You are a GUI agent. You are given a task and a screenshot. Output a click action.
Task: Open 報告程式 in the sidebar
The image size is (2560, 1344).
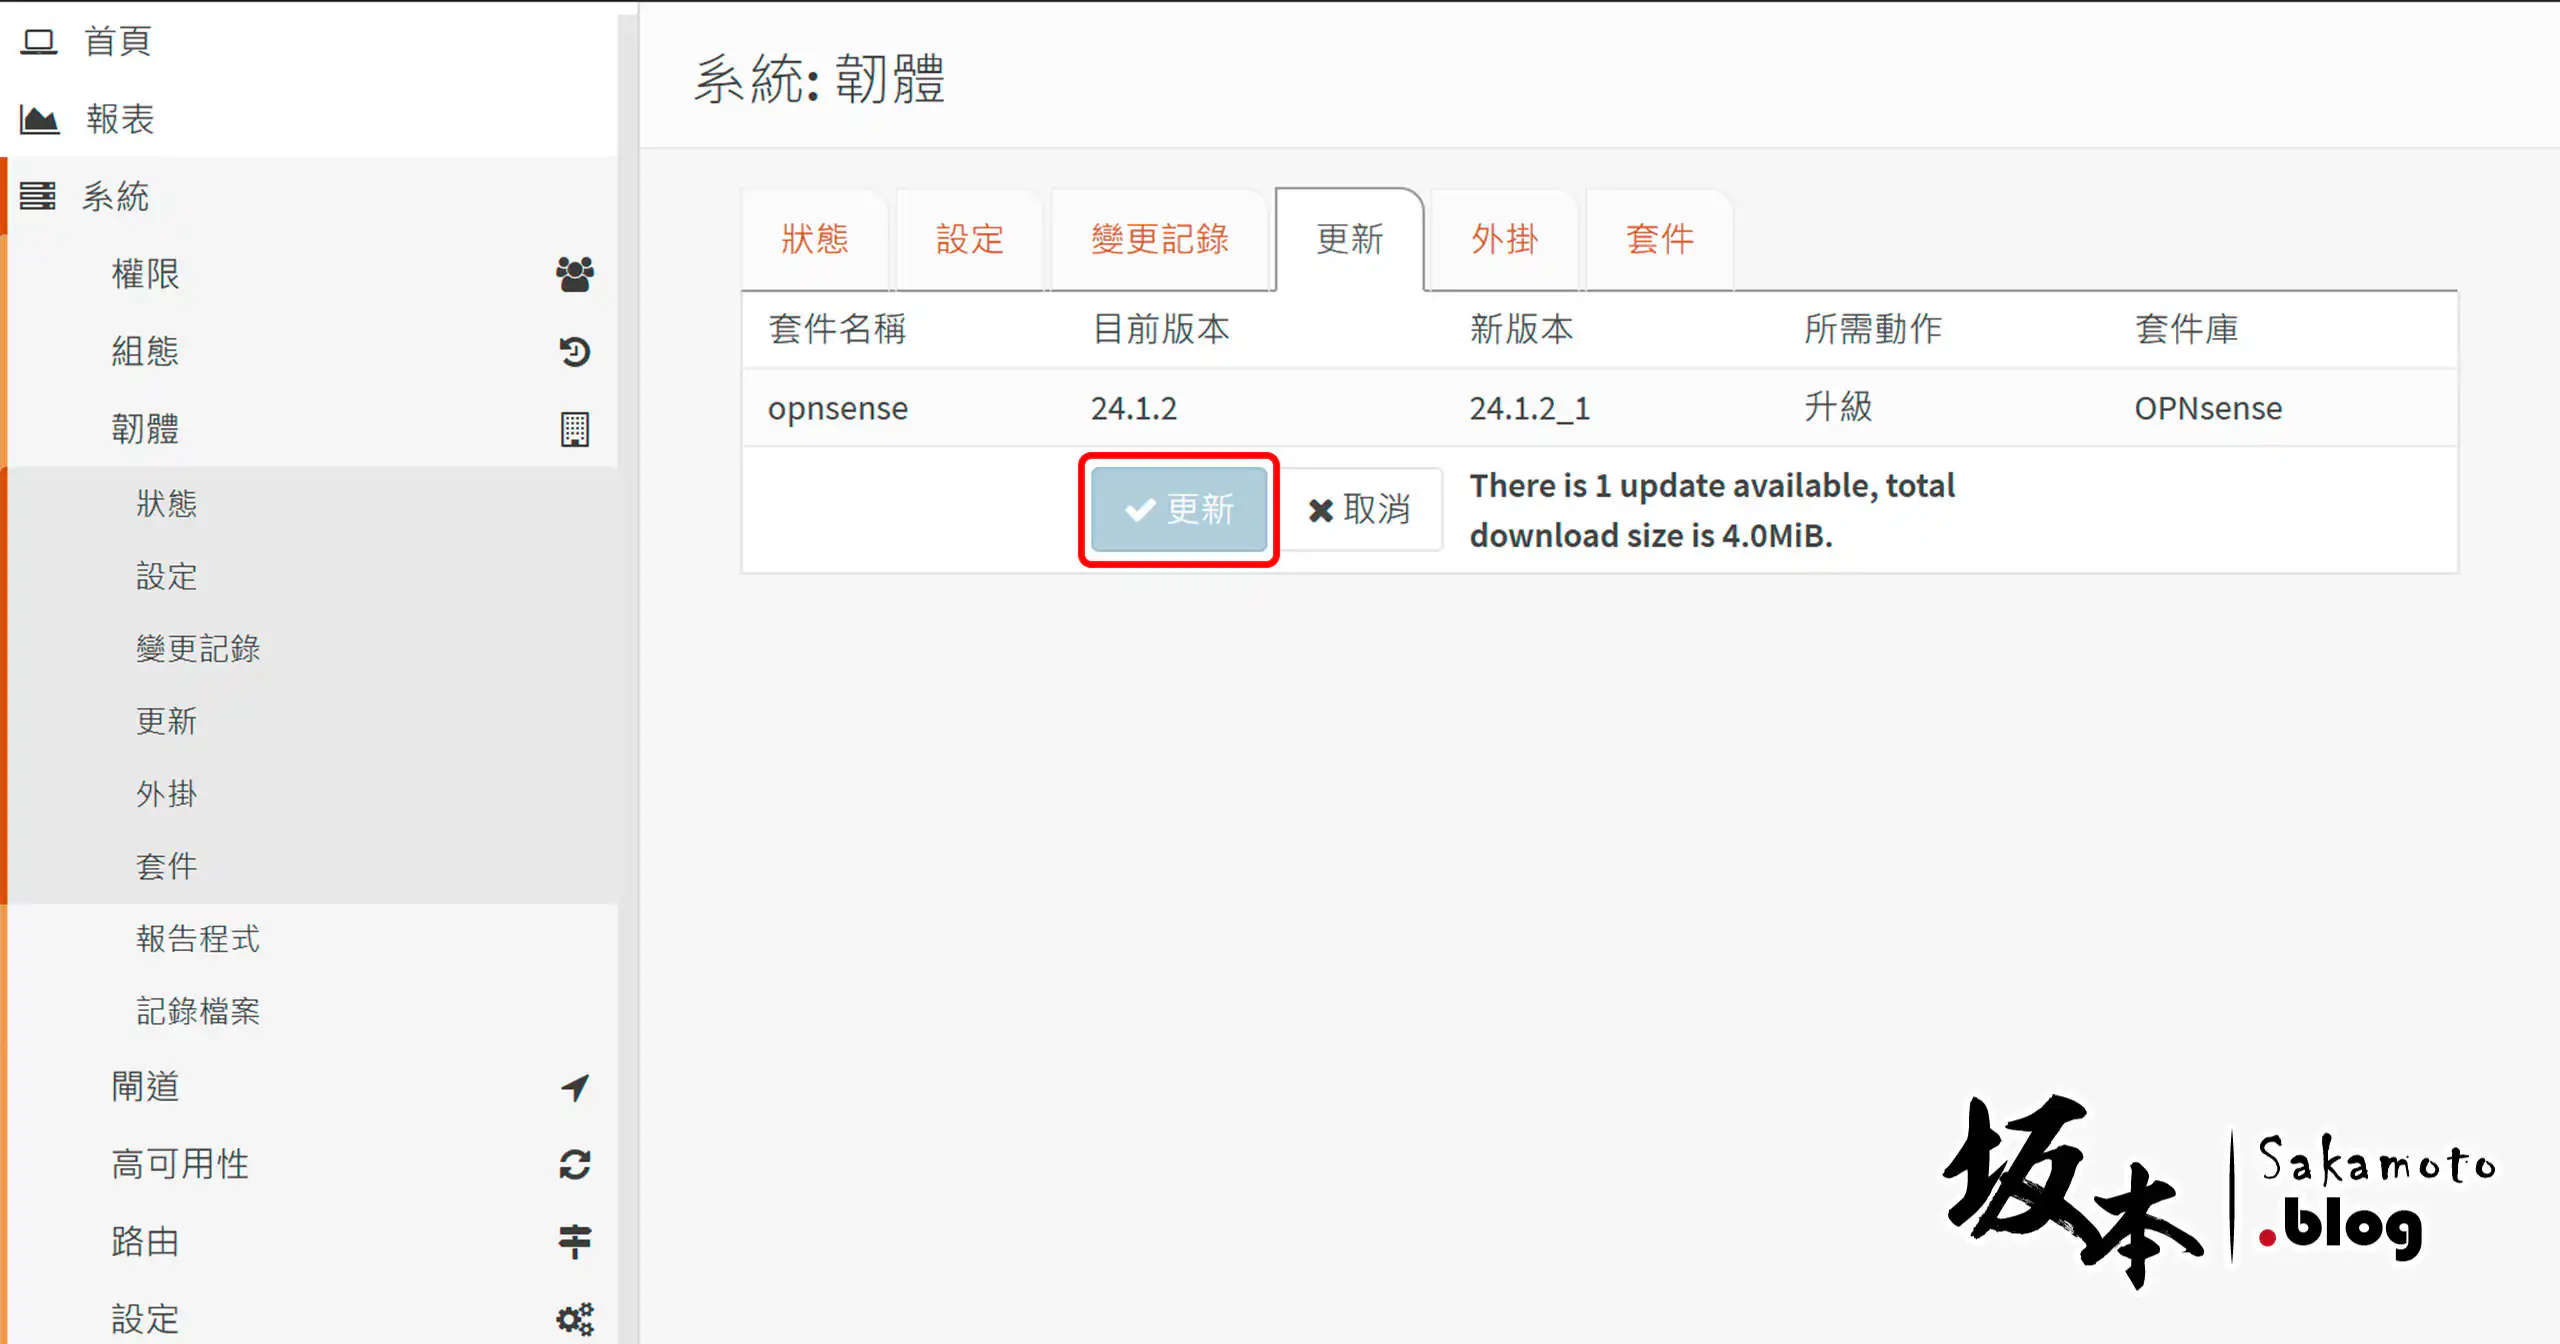point(197,938)
